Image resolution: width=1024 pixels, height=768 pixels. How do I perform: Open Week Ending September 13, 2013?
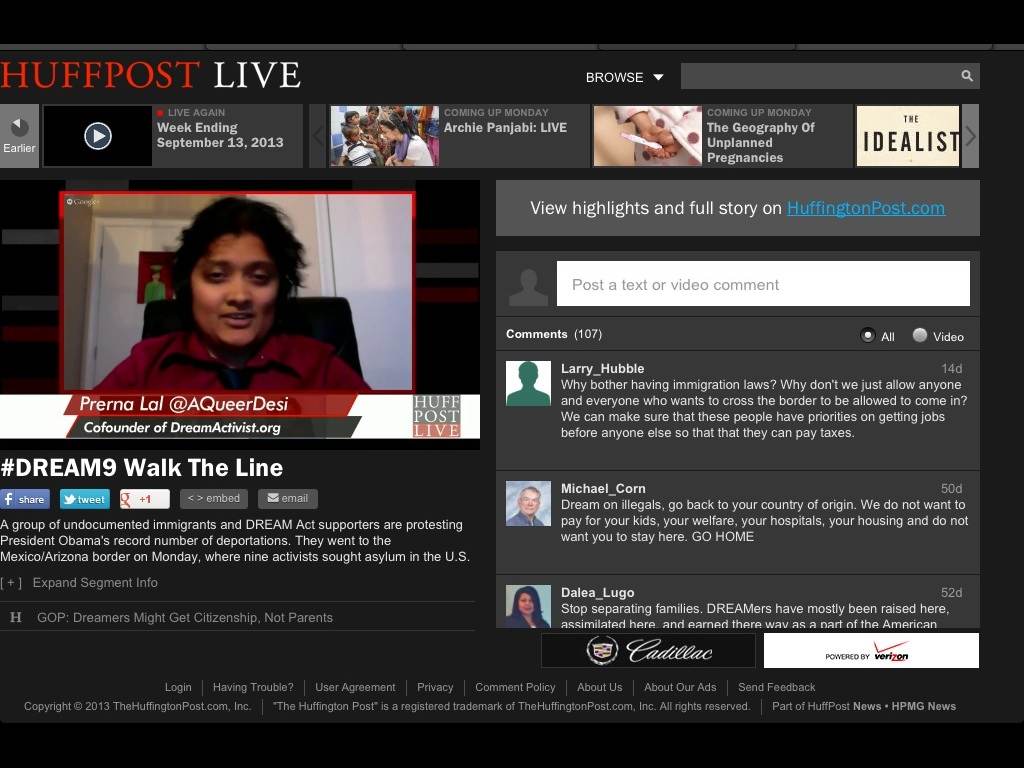click(220, 135)
